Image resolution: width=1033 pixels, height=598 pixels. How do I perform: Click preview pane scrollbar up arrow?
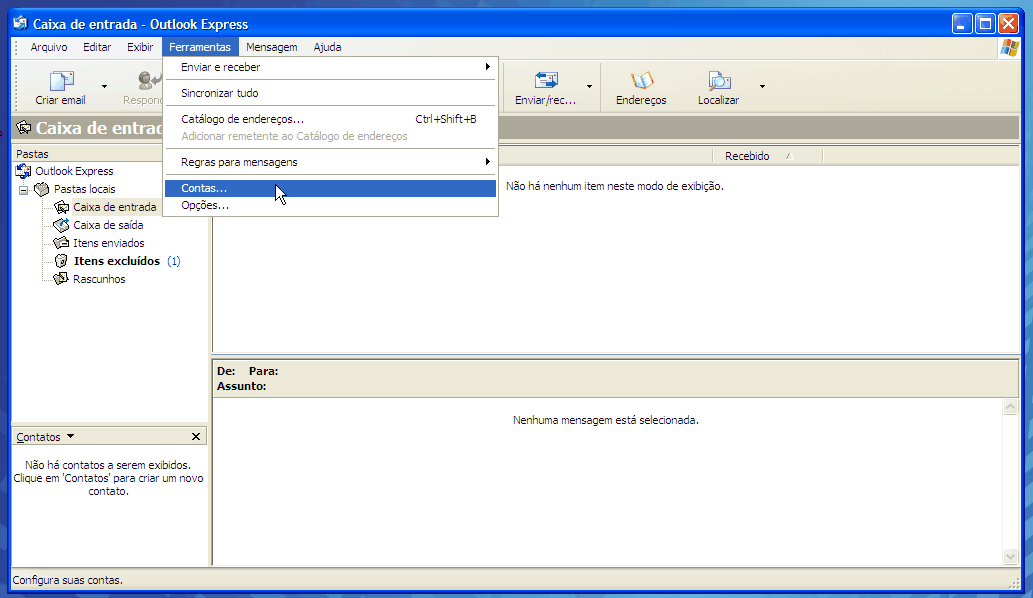coord(1011,407)
